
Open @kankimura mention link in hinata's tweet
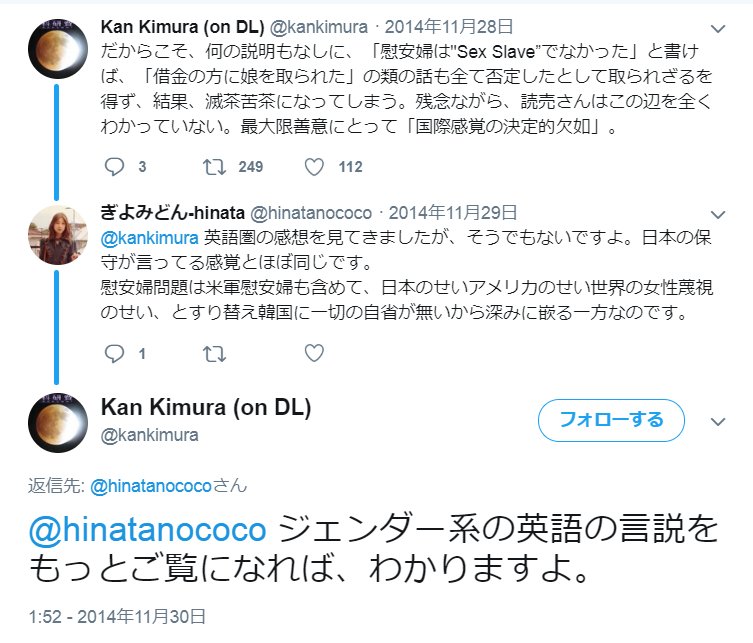pyautogui.click(x=149, y=238)
